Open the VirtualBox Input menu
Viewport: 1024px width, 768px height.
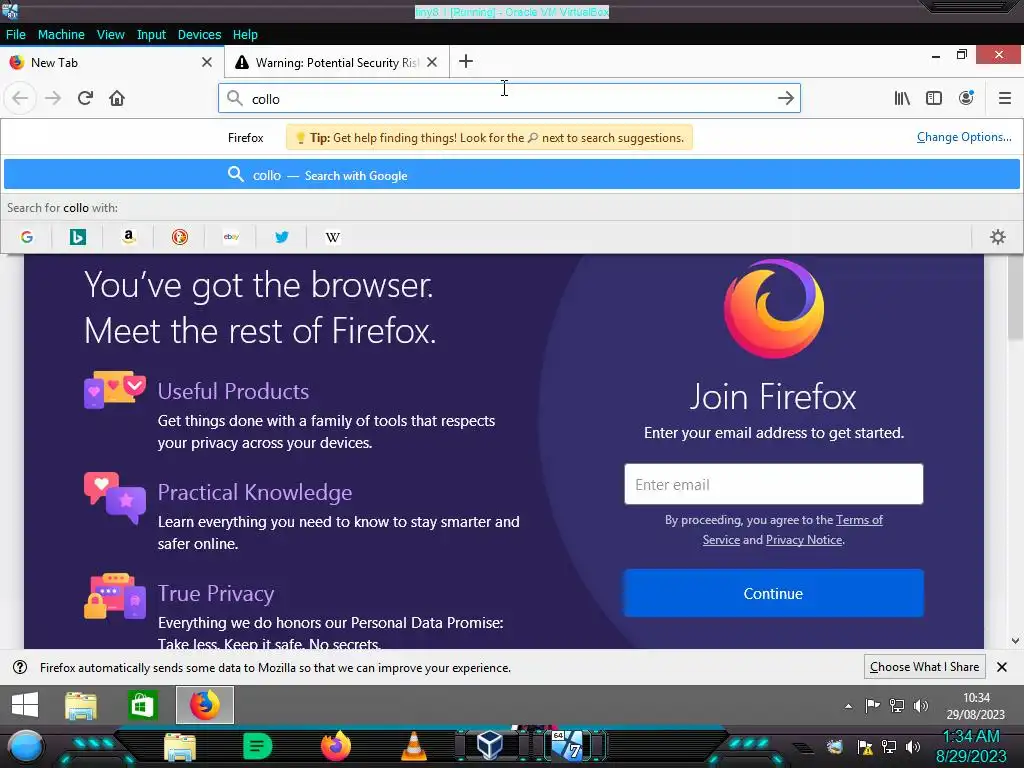(151, 35)
